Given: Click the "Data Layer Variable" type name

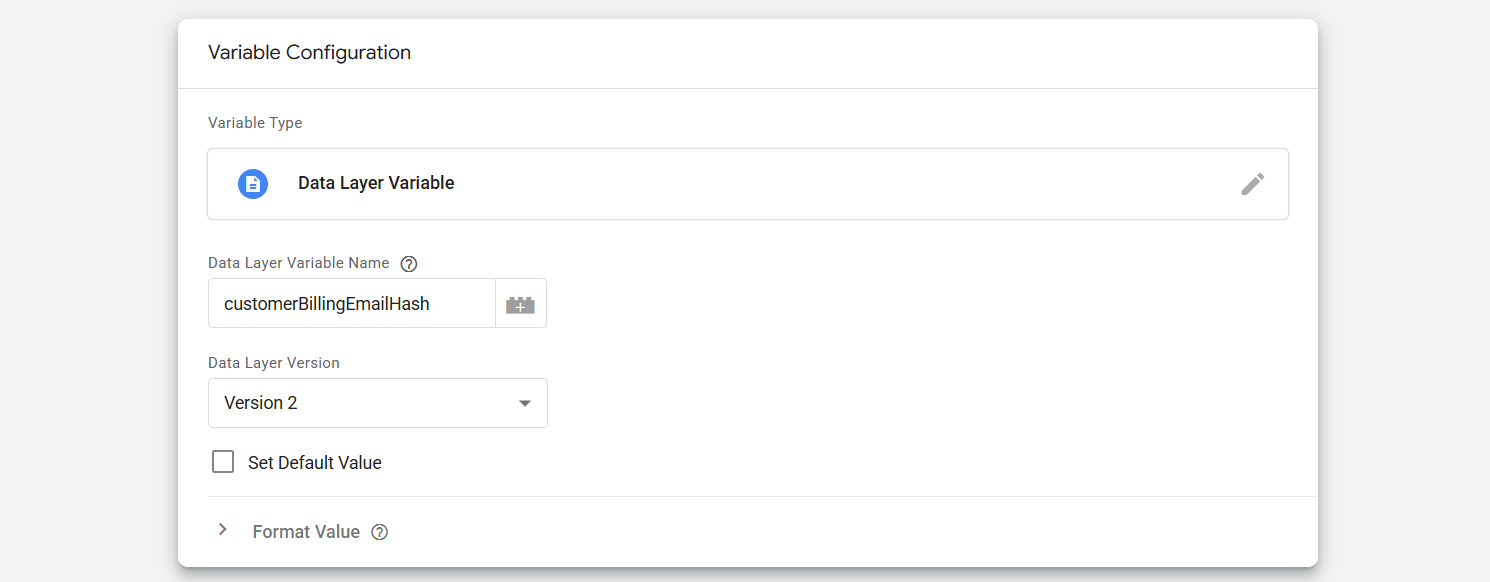Looking at the screenshot, I should pos(376,184).
